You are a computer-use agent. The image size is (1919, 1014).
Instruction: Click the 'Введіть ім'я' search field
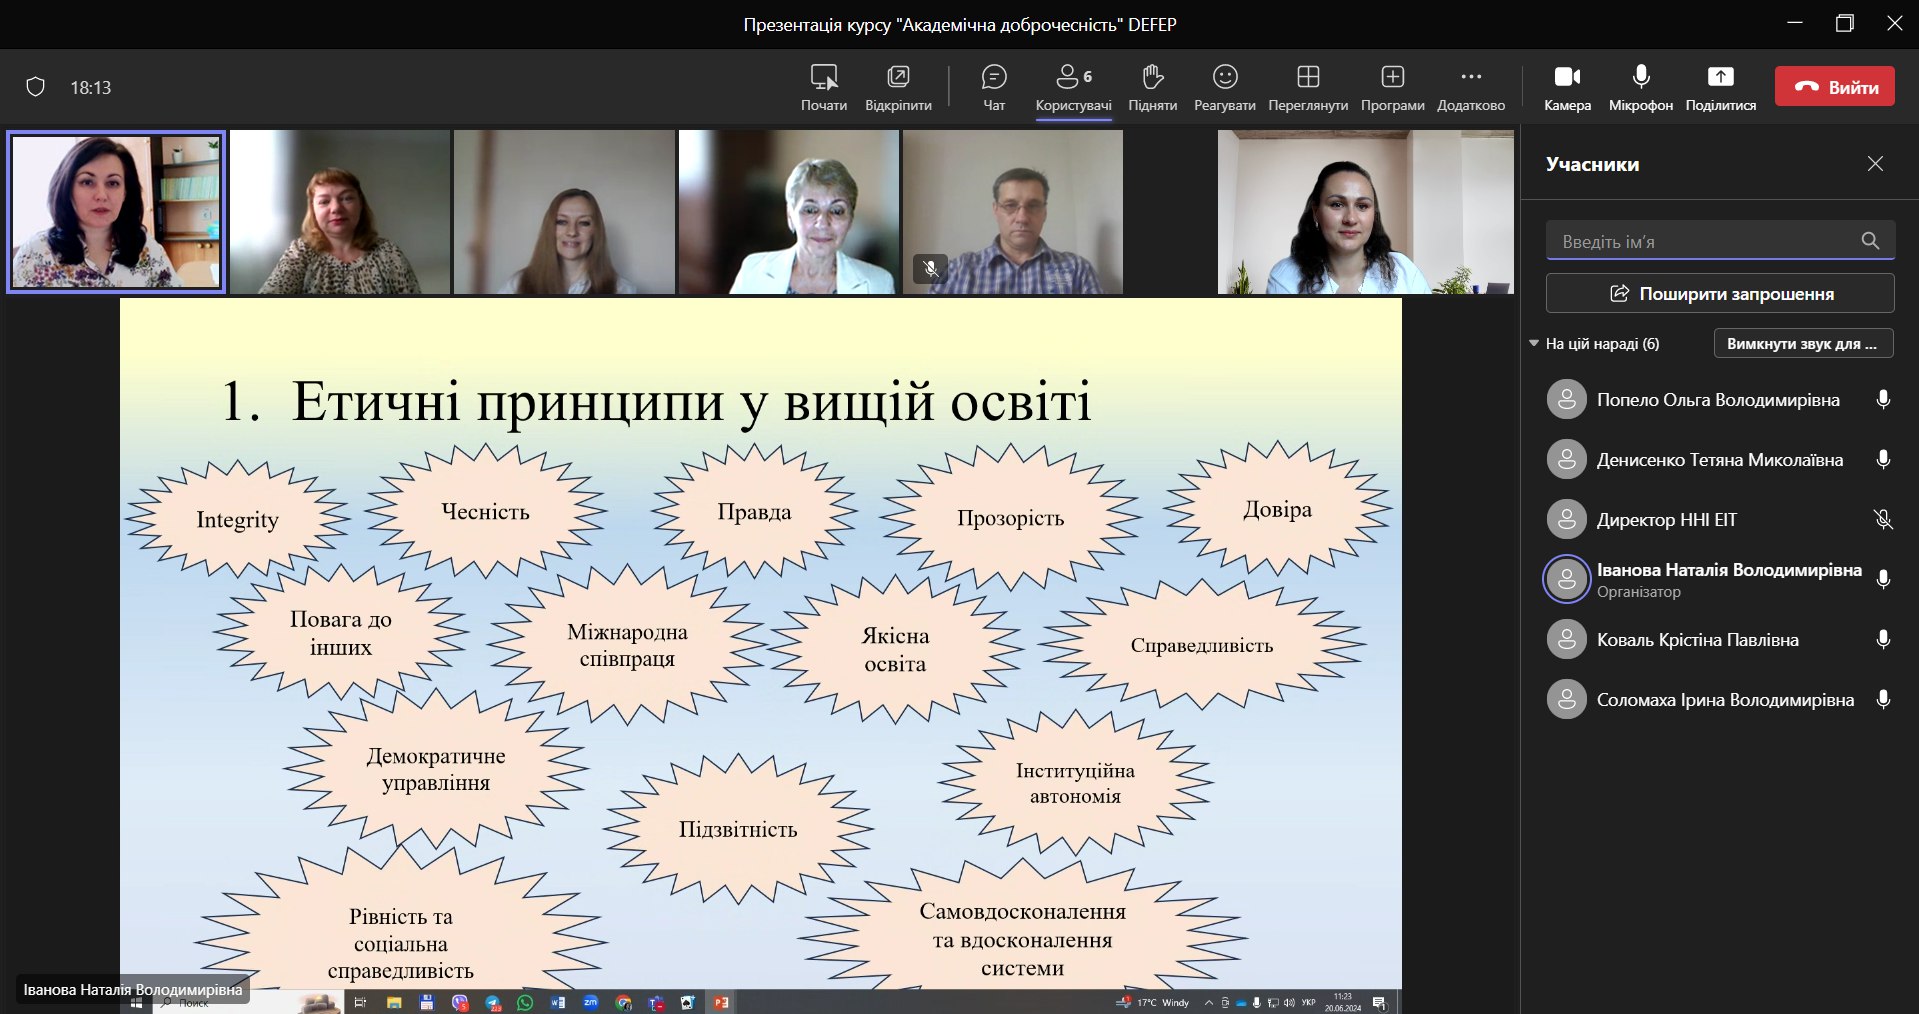1705,241
